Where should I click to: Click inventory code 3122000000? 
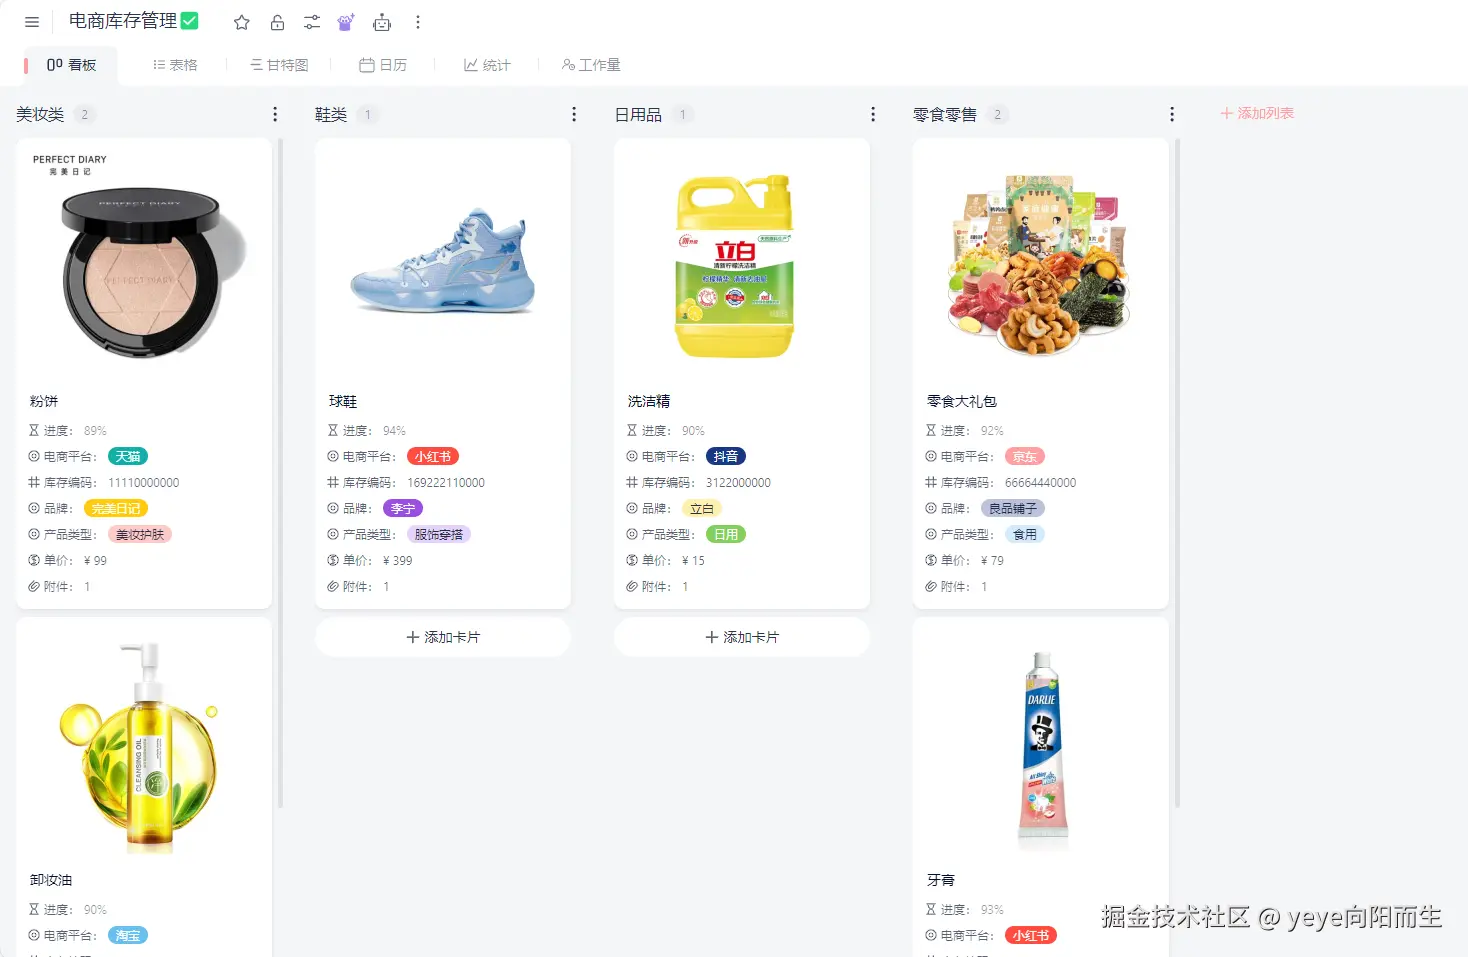(x=738, y=482)
